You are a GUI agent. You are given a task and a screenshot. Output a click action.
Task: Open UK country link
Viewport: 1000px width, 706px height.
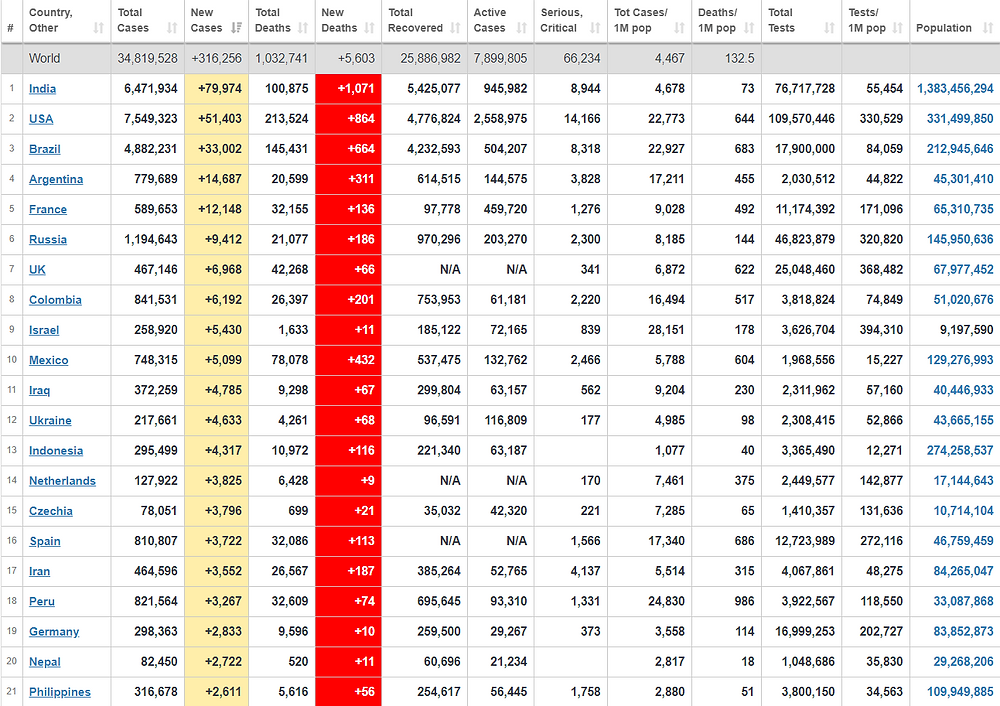click(x=37, y=270)
